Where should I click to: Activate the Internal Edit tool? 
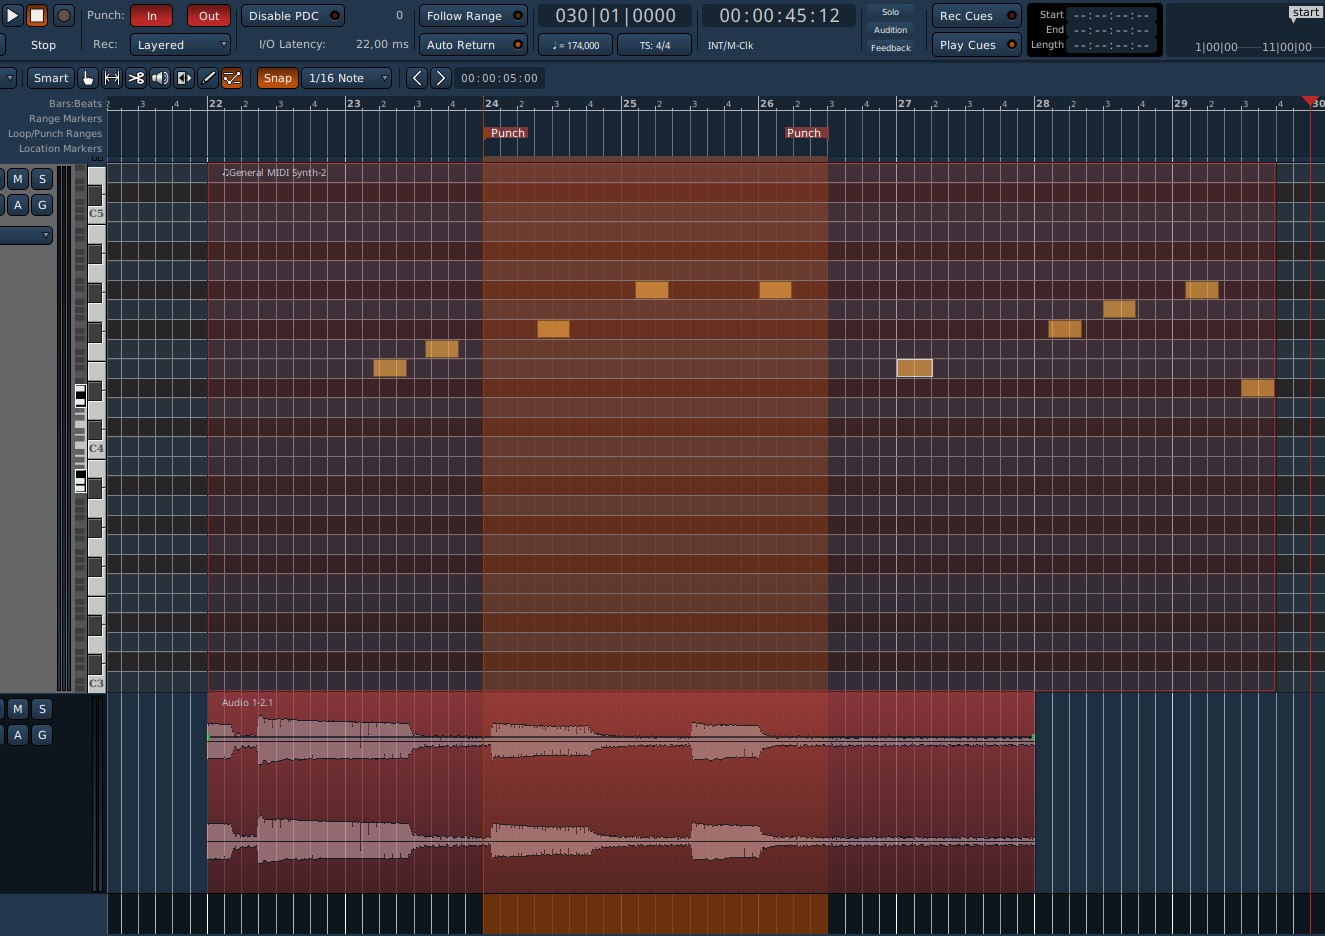232,78
